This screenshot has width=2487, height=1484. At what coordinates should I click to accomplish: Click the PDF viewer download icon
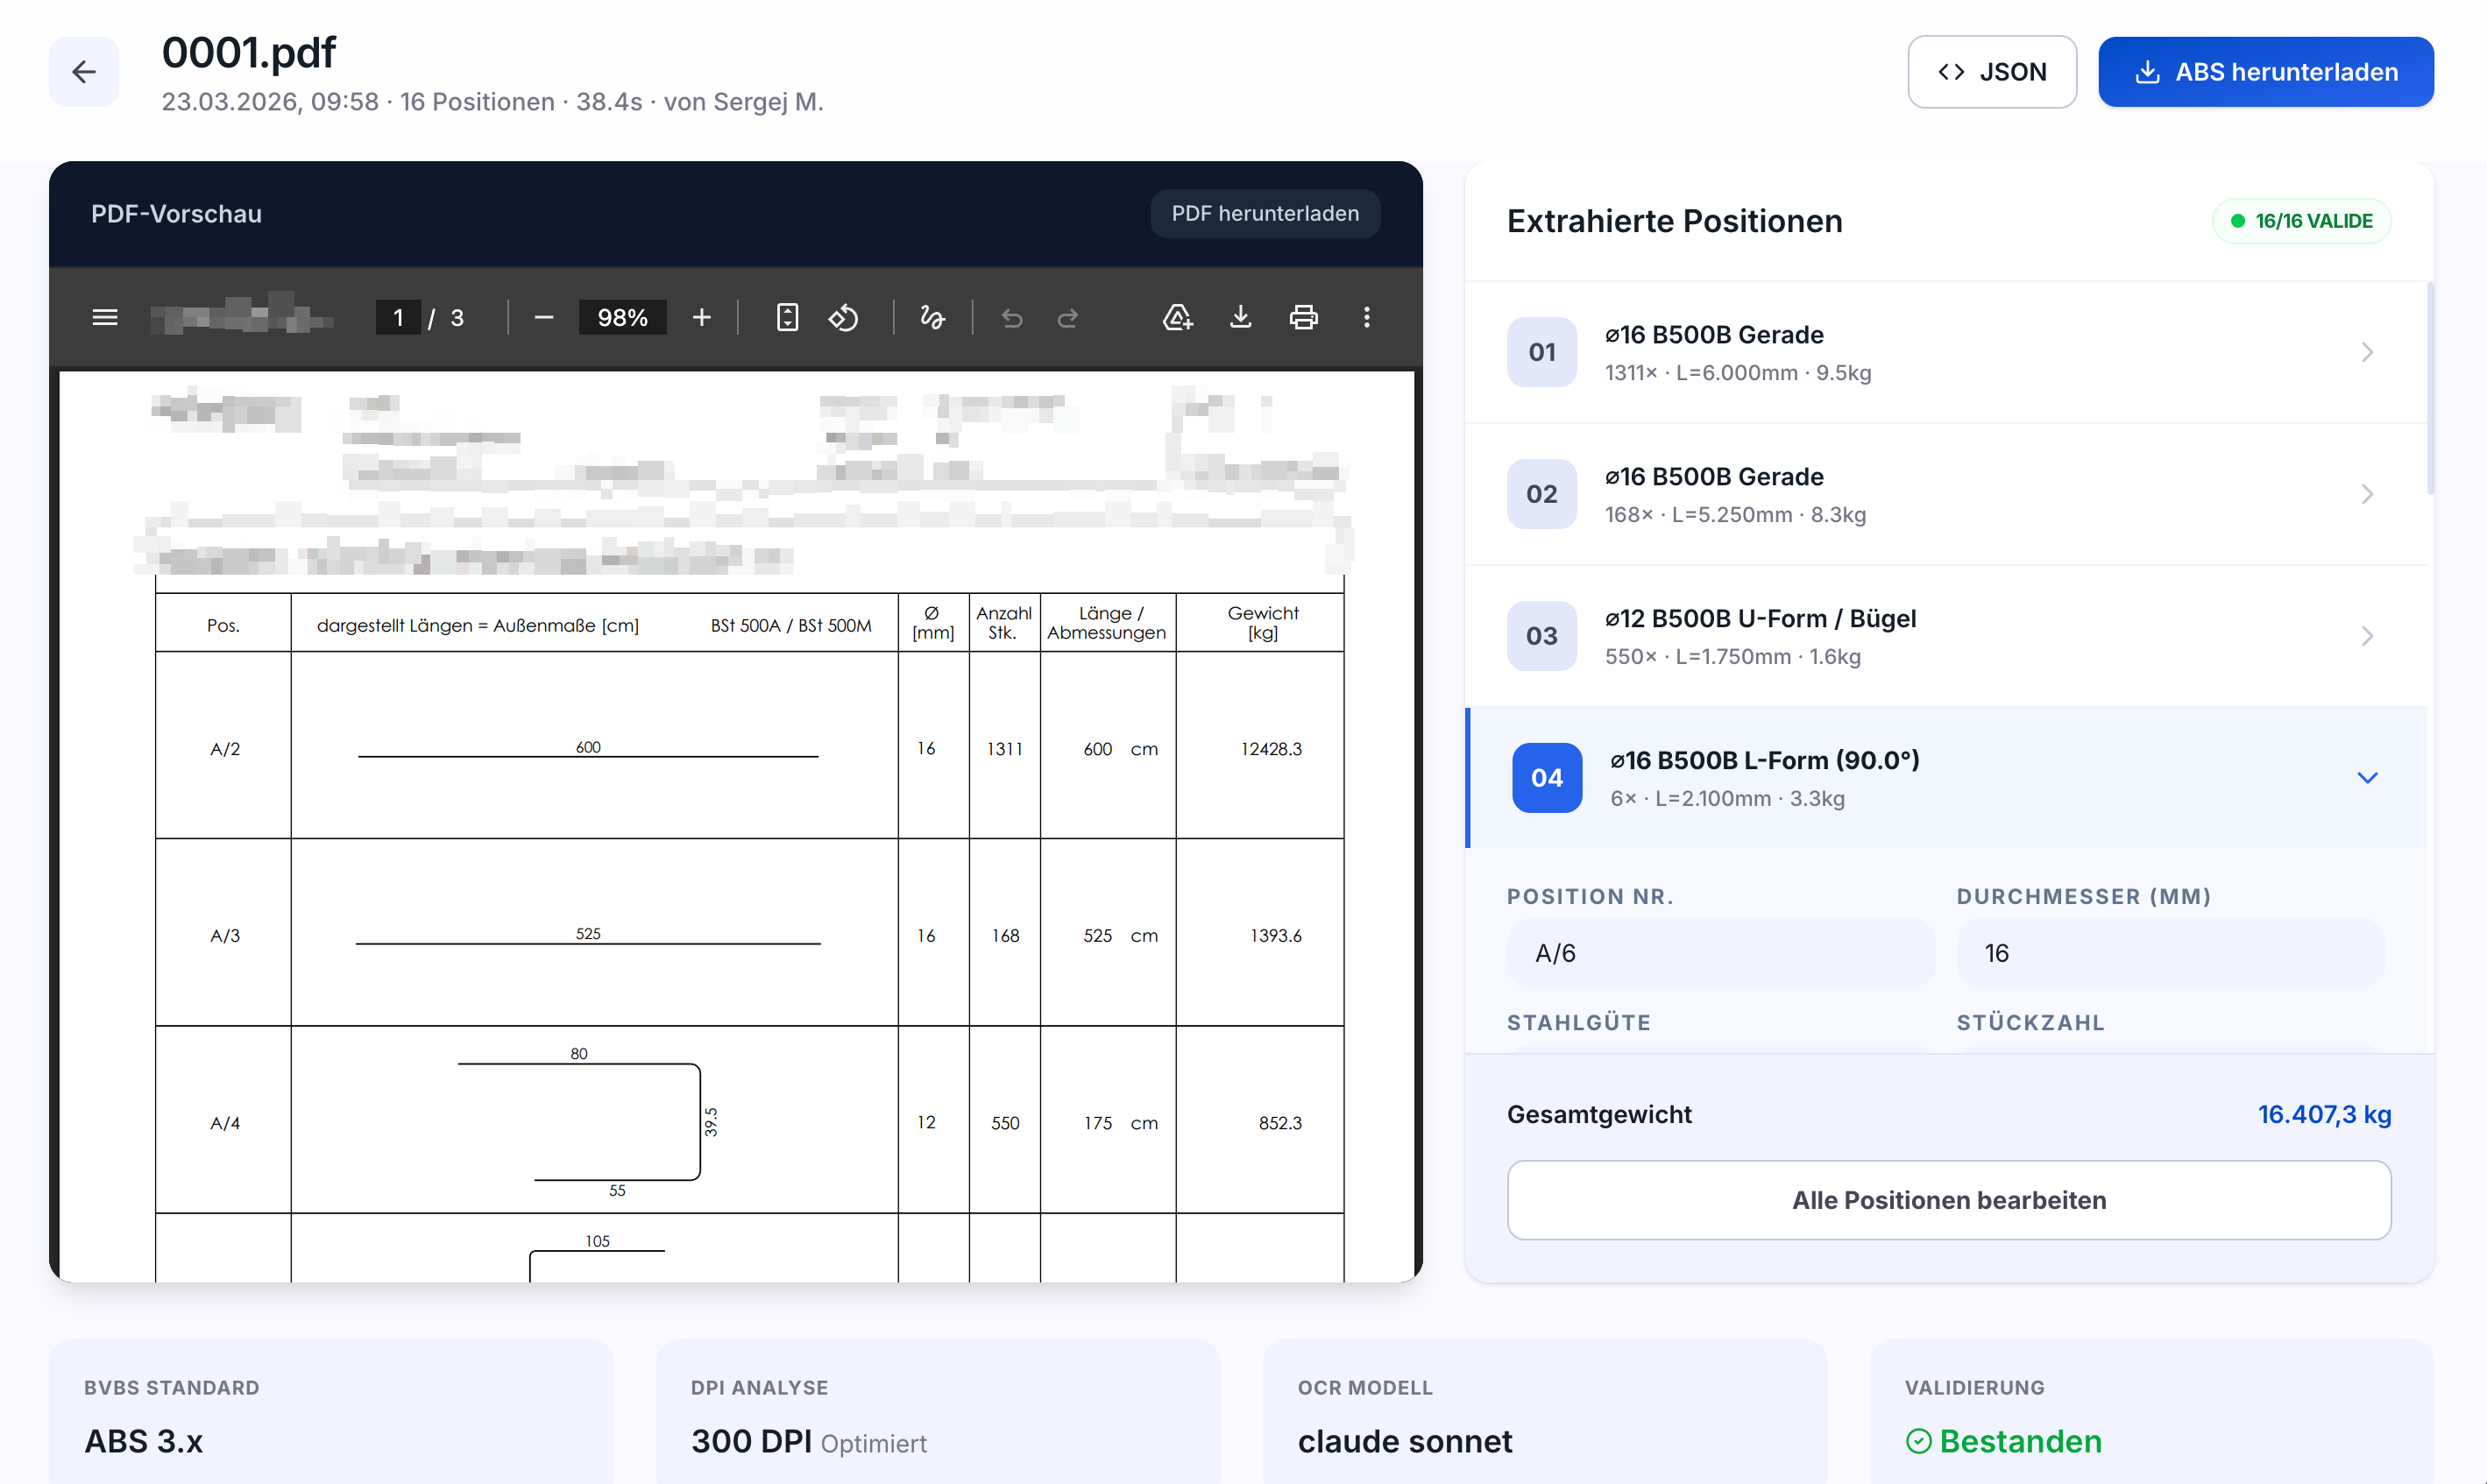point(1240,318)
